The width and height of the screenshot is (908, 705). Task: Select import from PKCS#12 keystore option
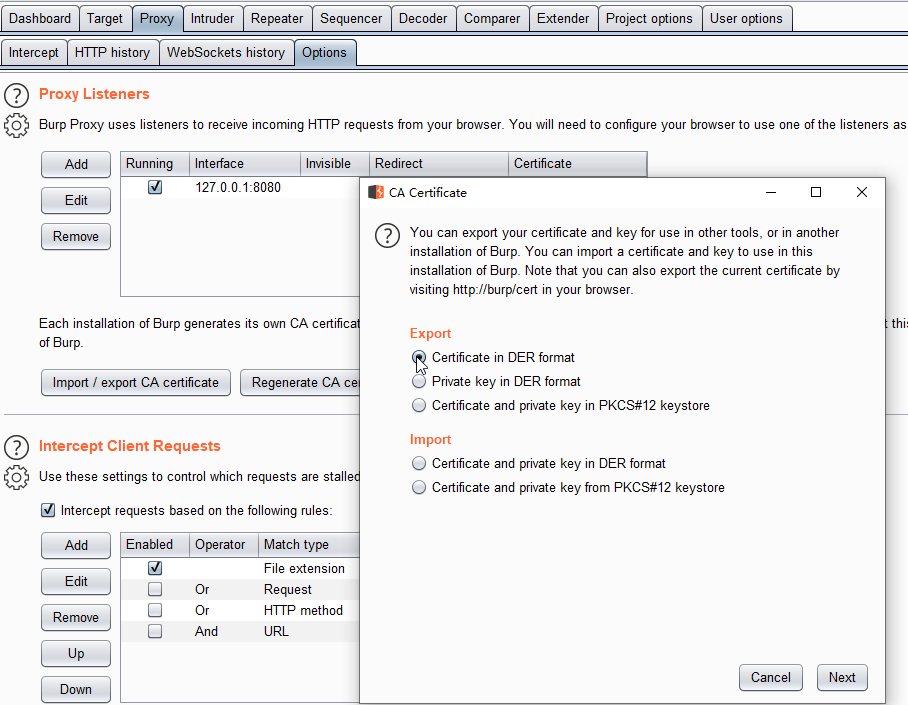click(419, 487)
